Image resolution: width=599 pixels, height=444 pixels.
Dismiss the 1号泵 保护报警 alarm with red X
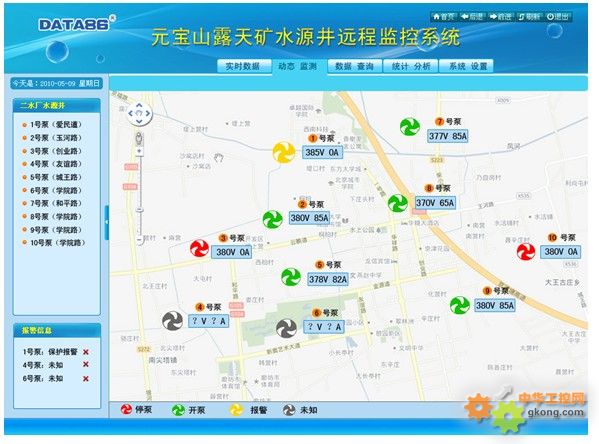tap(86, 352)
